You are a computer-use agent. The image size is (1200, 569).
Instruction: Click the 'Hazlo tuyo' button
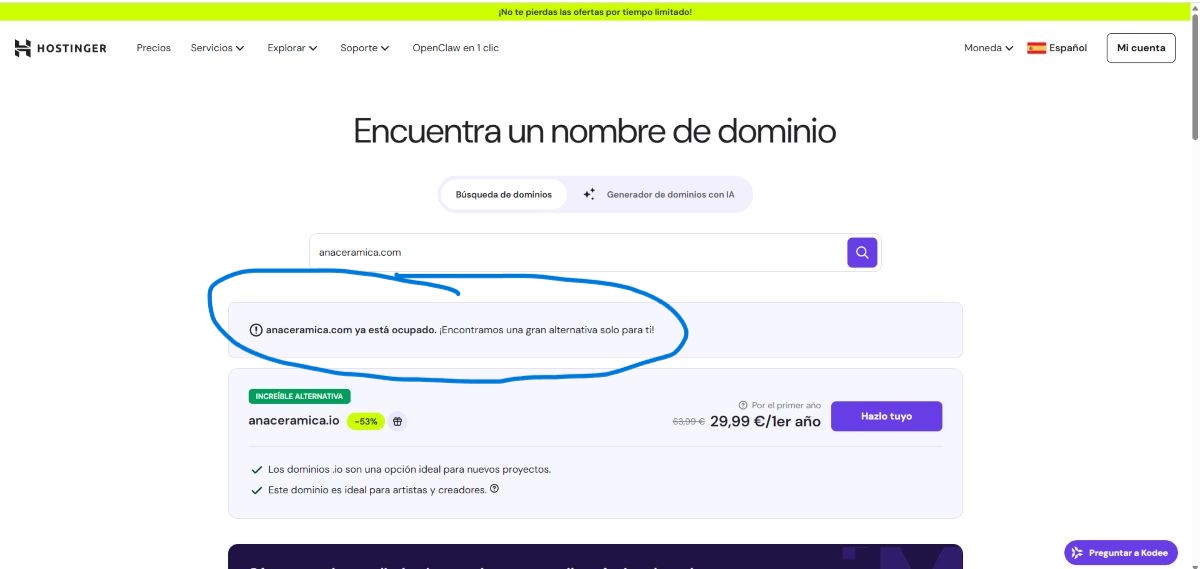pos(887,416)
